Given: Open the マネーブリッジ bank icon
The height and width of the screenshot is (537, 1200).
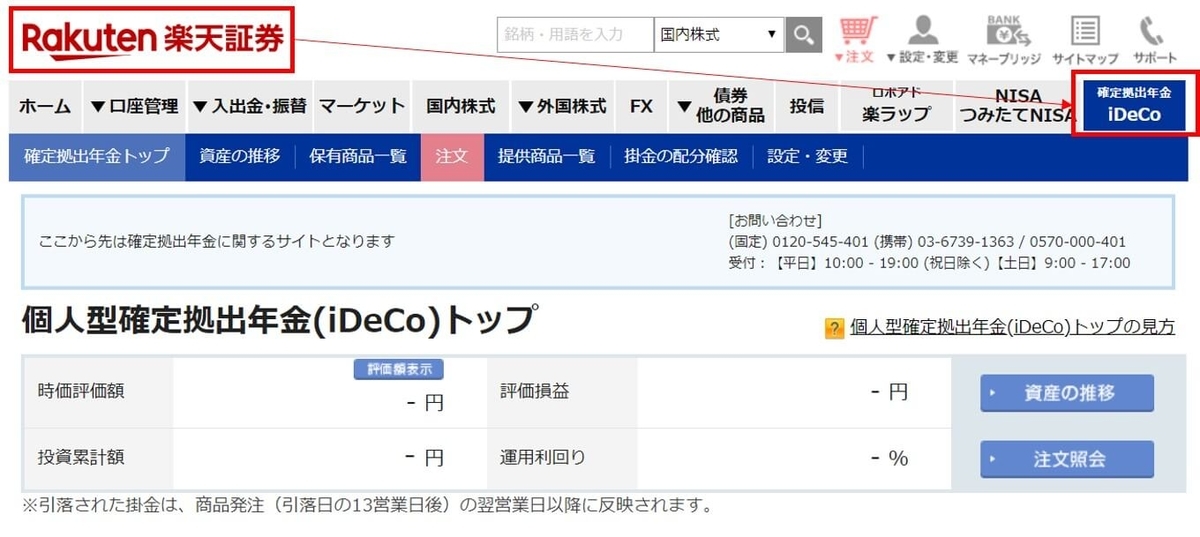Looking at the screenshot, I should coord(1003,40).
